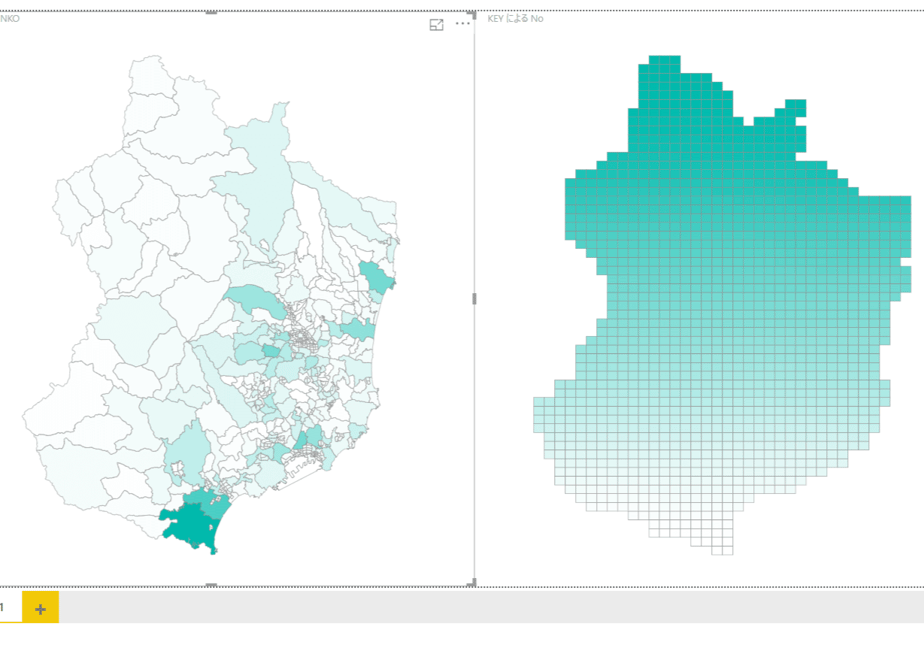Screen dimensions: 924x660
Task: Select the far-right protruding teal cells of the grid map
Action: 900,226
